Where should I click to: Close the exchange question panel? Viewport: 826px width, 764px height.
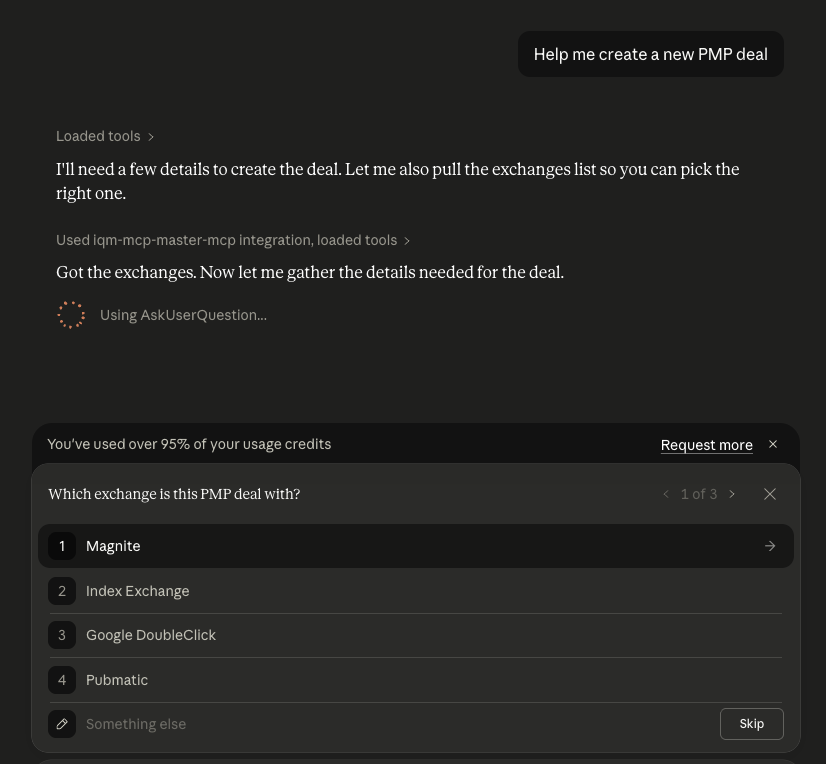click(x=770, y=494)
